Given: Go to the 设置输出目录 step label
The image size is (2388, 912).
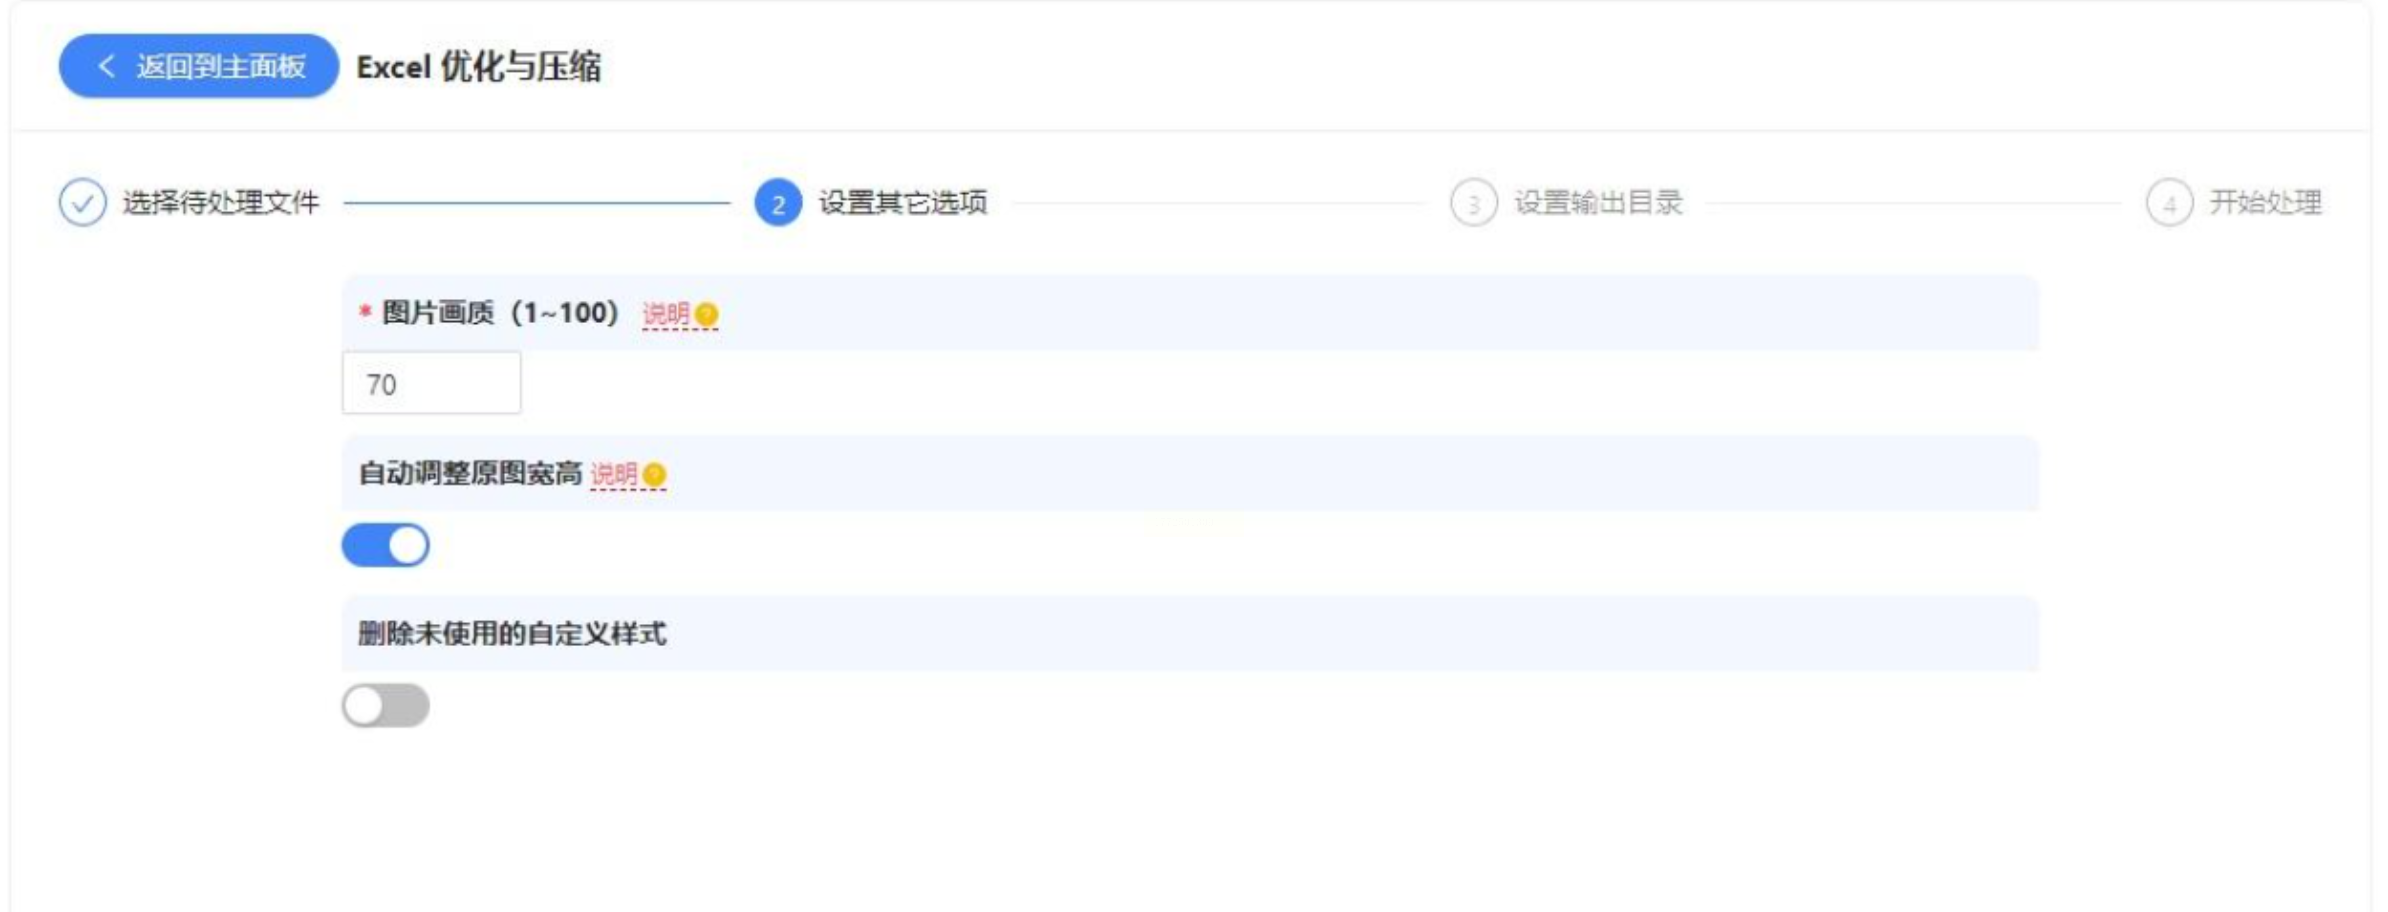Looking at the screenshot, I should coord(1598,203).
